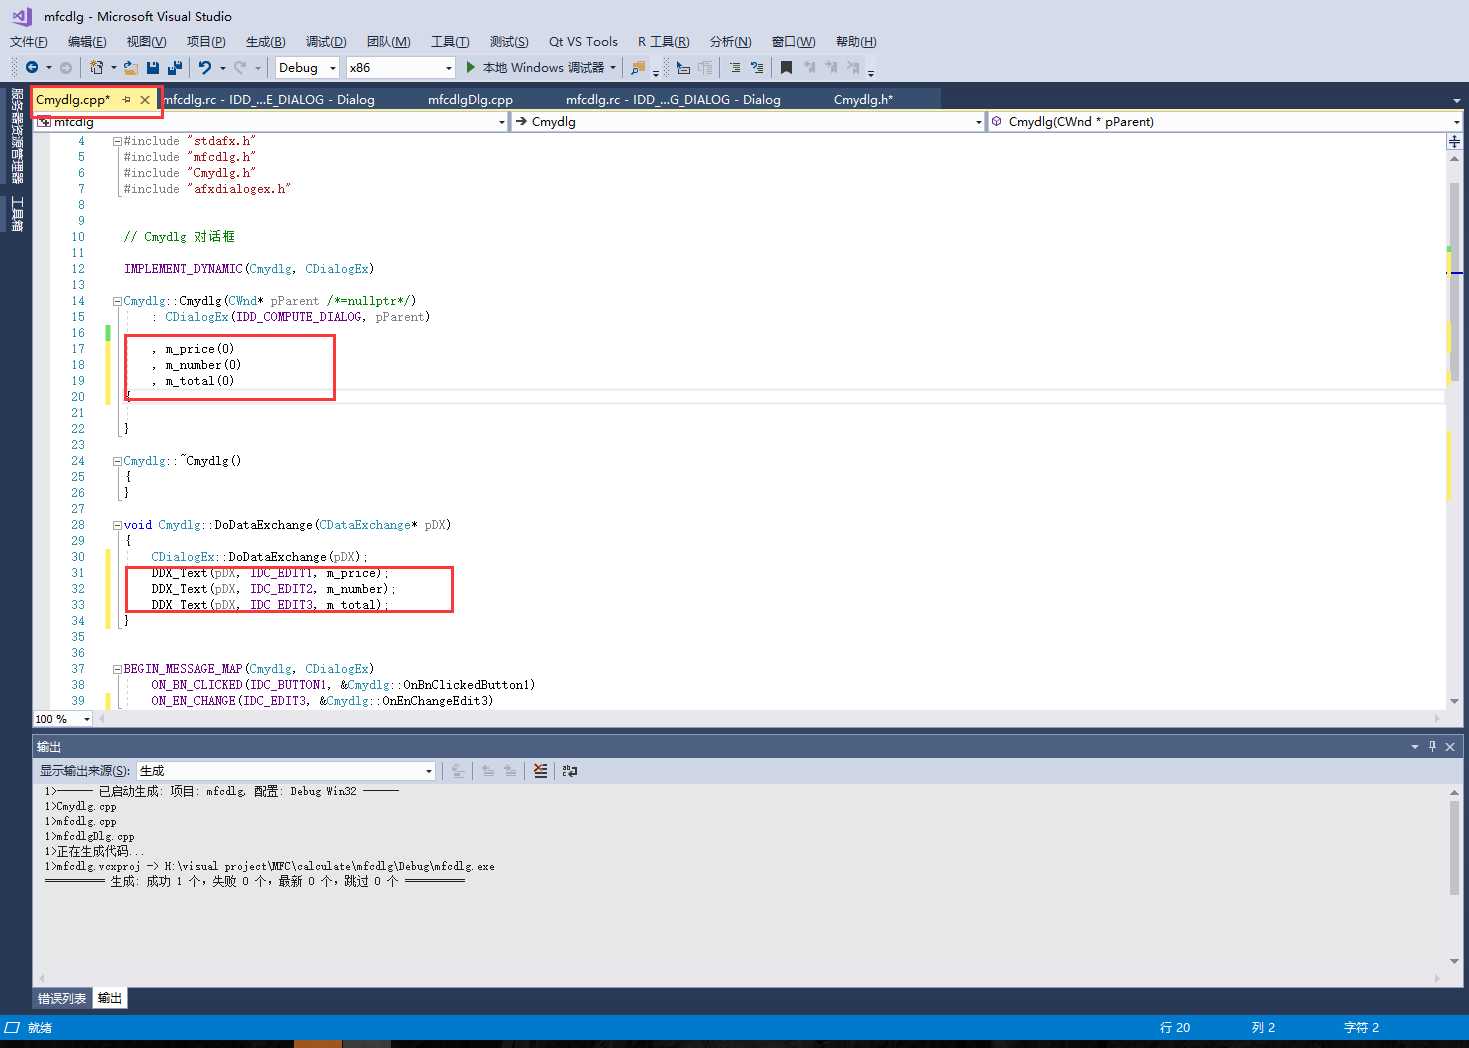The width and height of the screenshot is (1469, 1048).
Task: Click the Navigate Backward arrow icon
Action: click(32, 67)
